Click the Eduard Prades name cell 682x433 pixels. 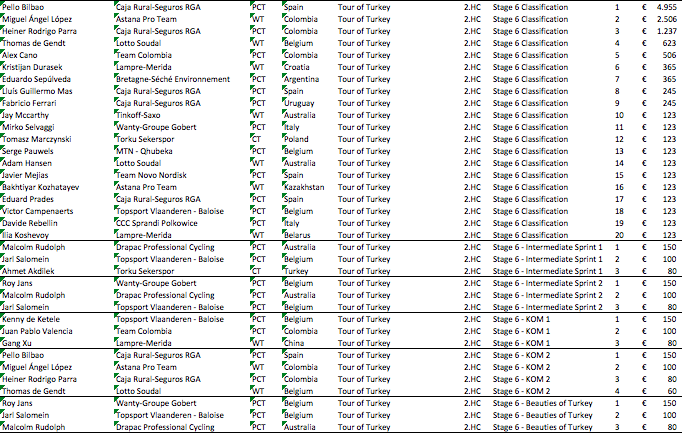pos(28,199)
